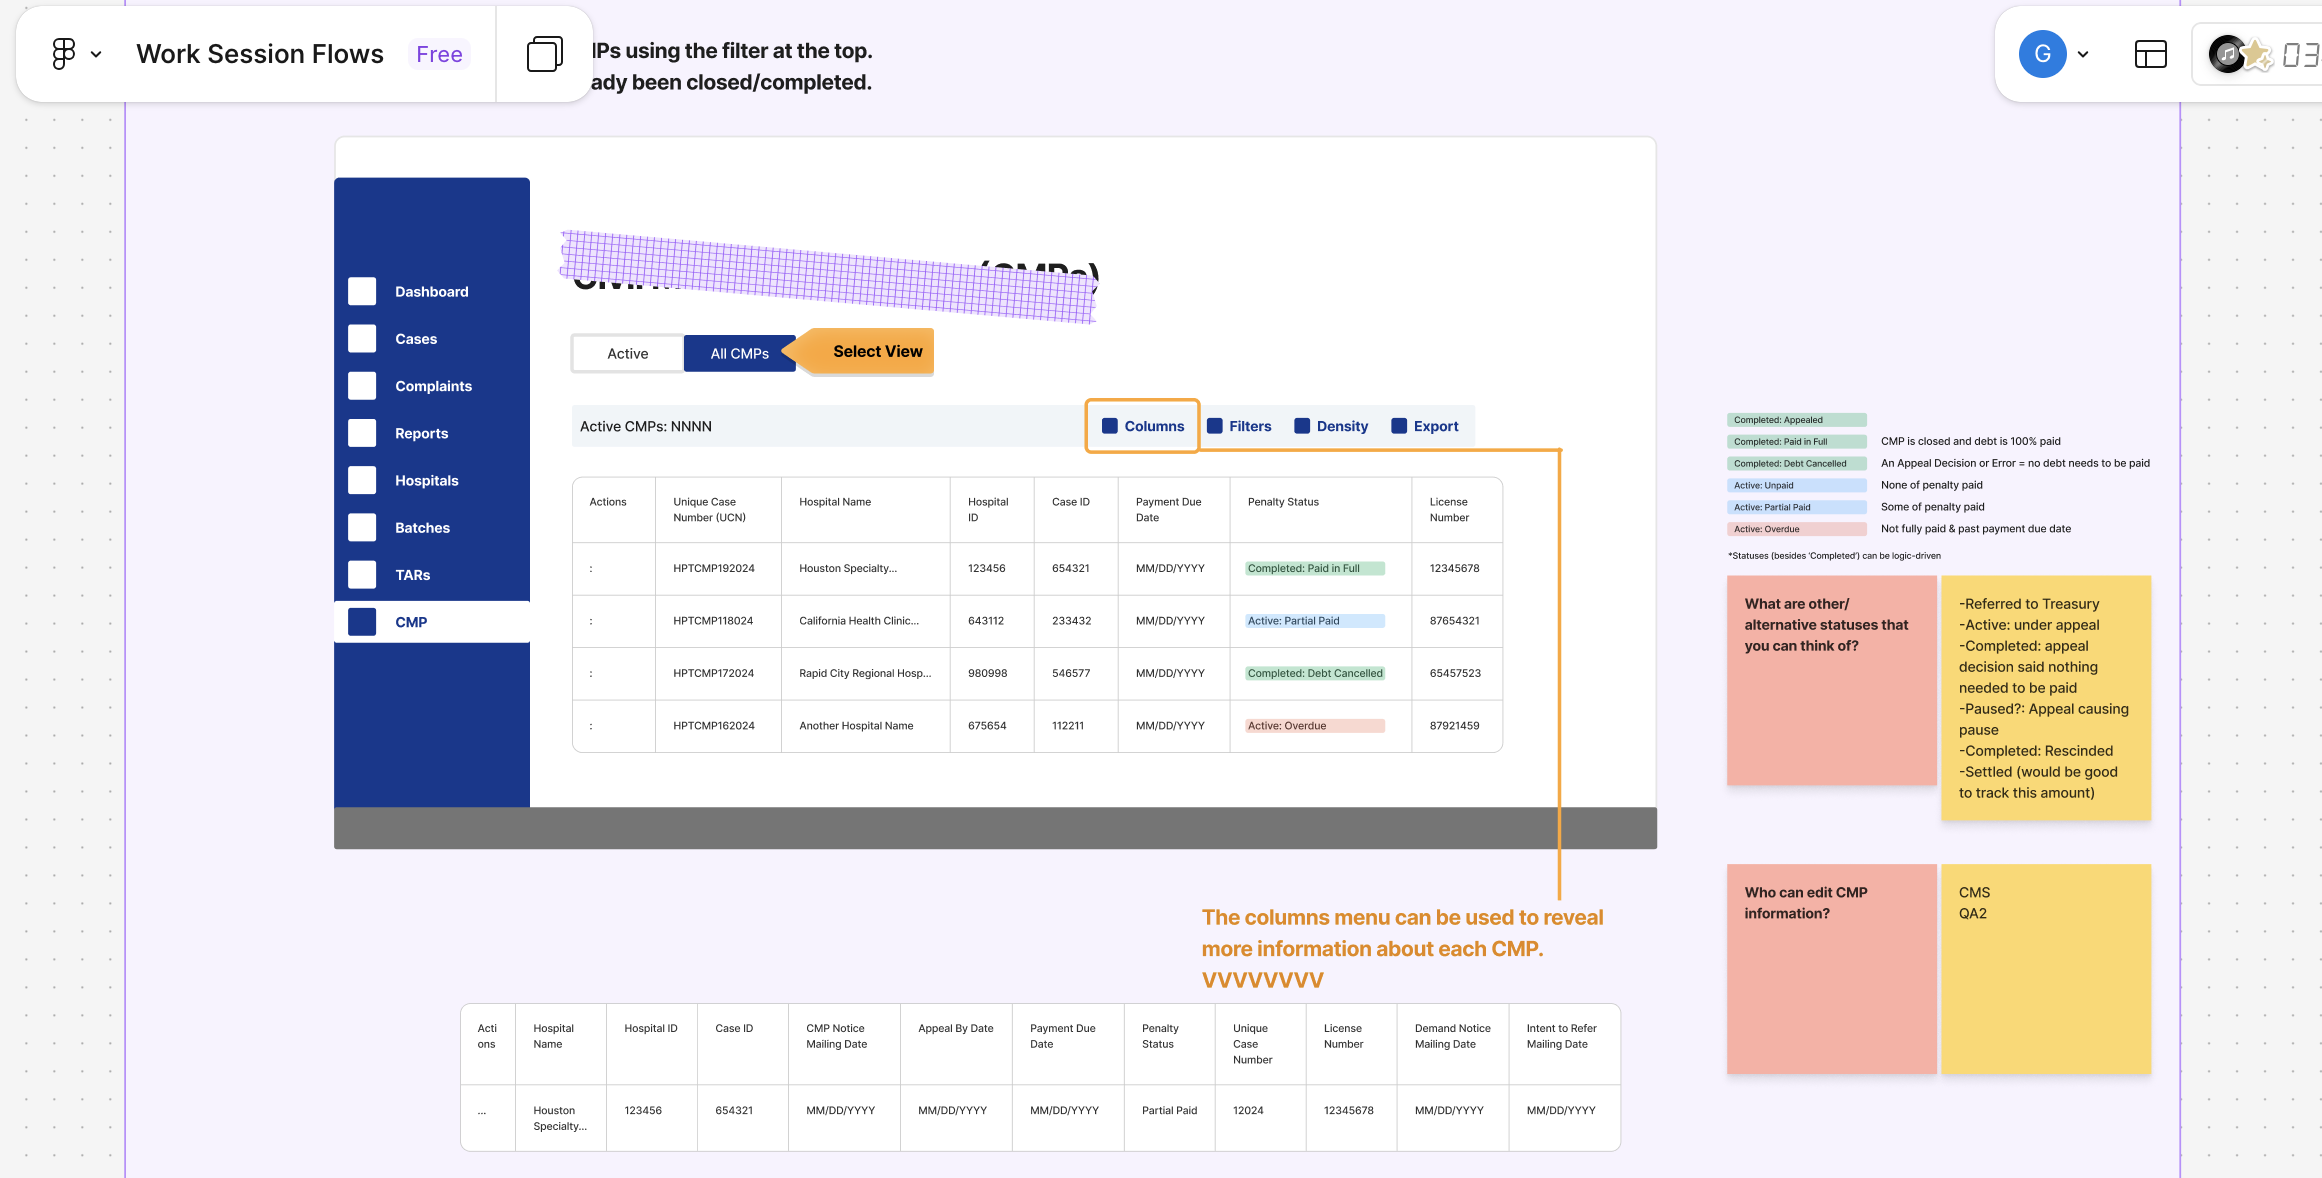Click the Dashboard sidebar icon square

[x=362, y=291]
